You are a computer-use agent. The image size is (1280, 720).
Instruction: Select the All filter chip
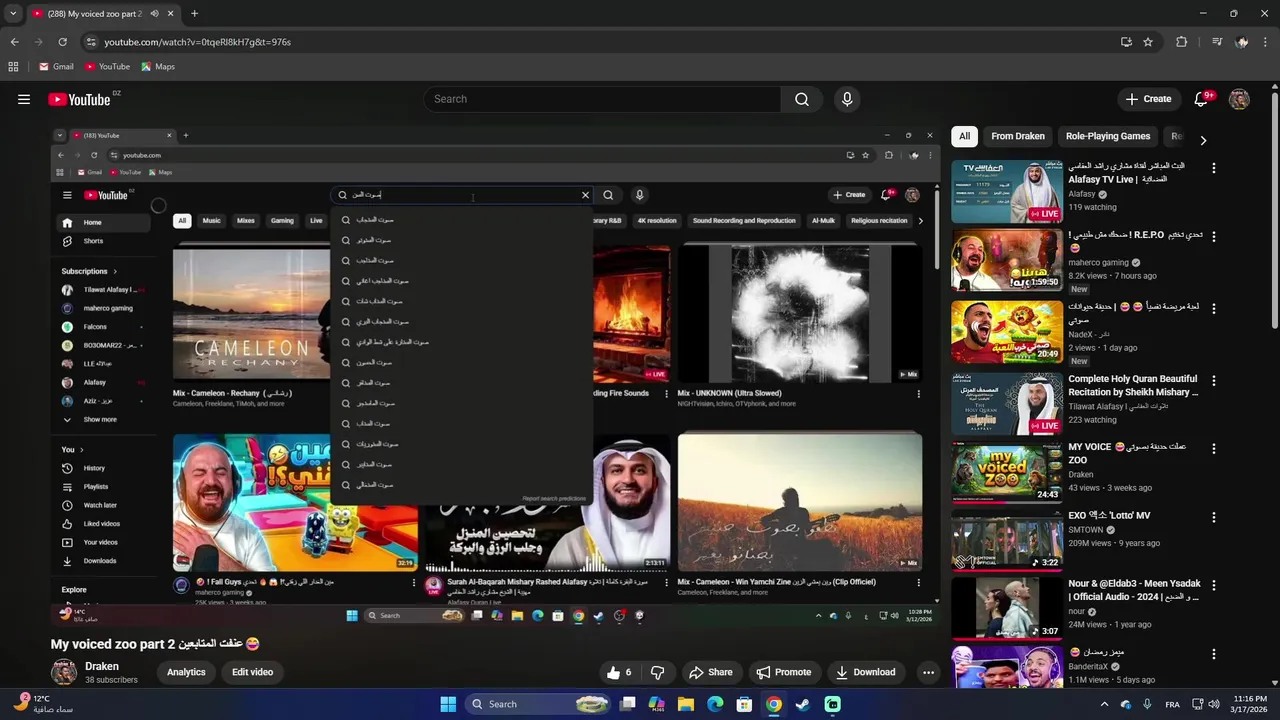[964, 136]
